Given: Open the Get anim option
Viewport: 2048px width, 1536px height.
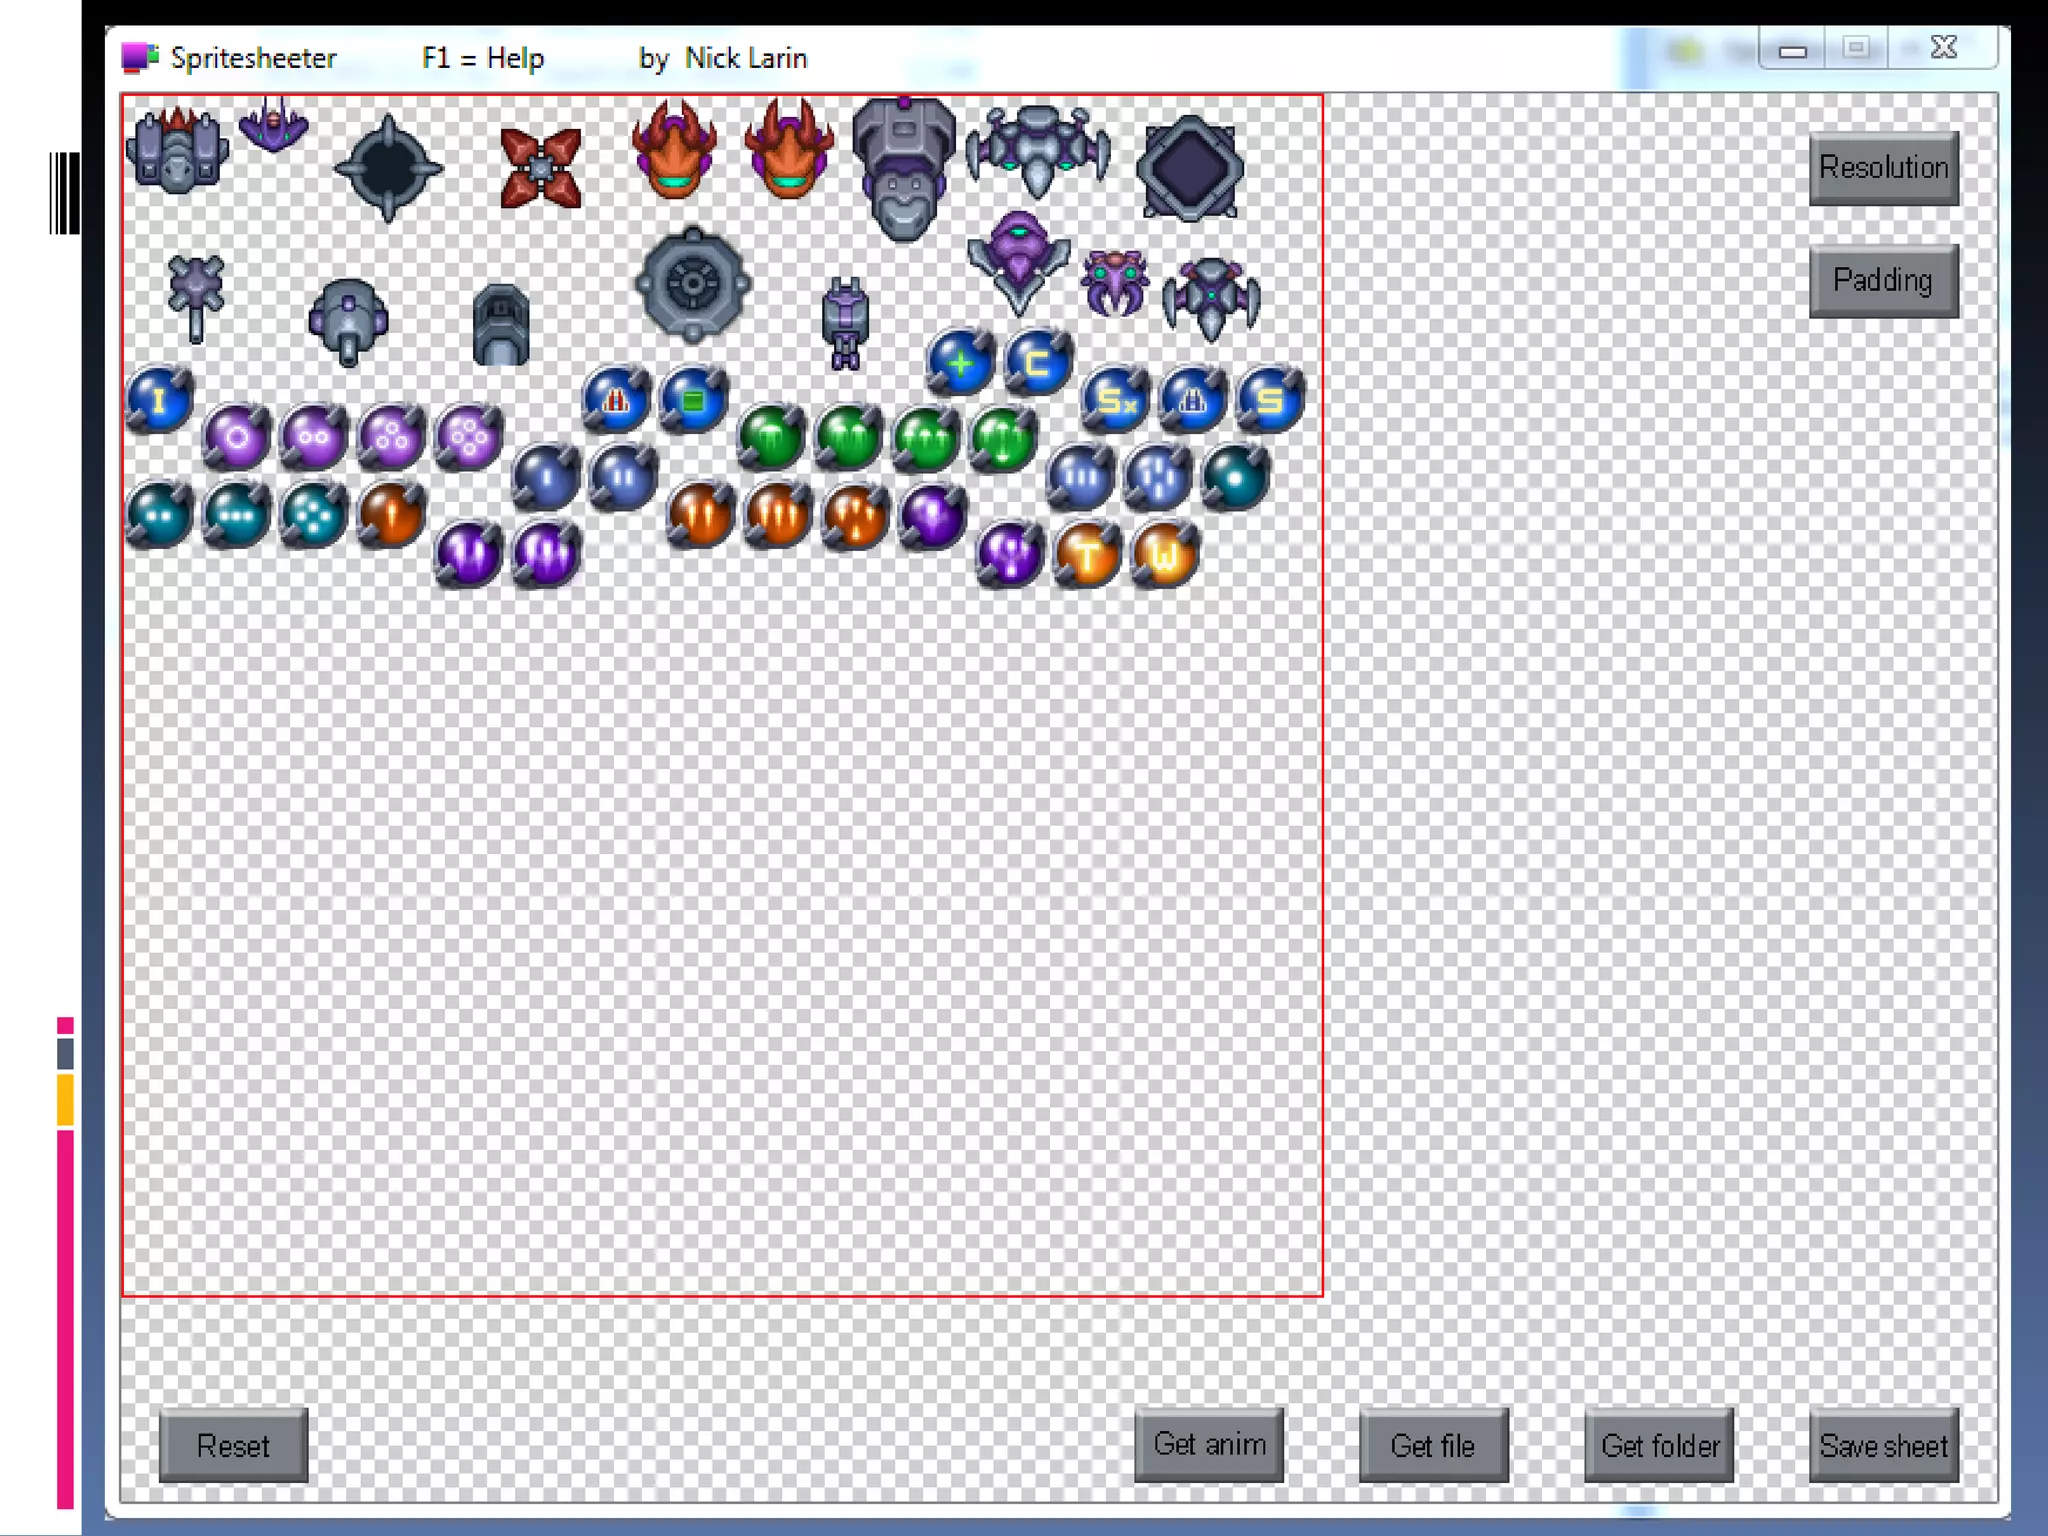Looking at the screenshot, I should click(x=1209, y=1445).
